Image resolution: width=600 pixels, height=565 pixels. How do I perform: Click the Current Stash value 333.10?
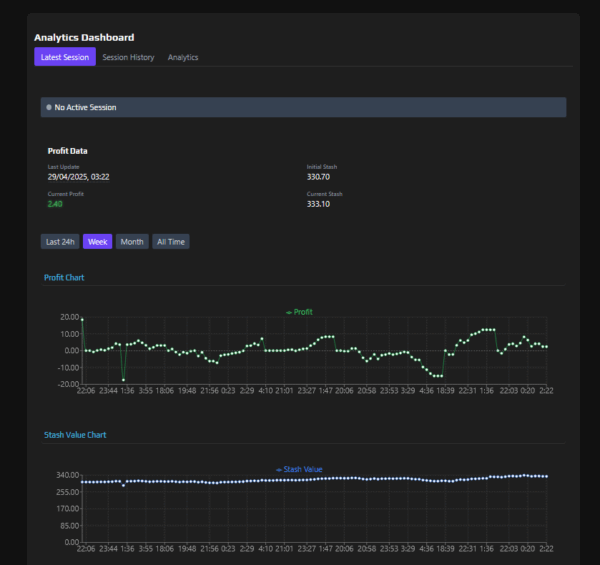(x=318, y=204)
